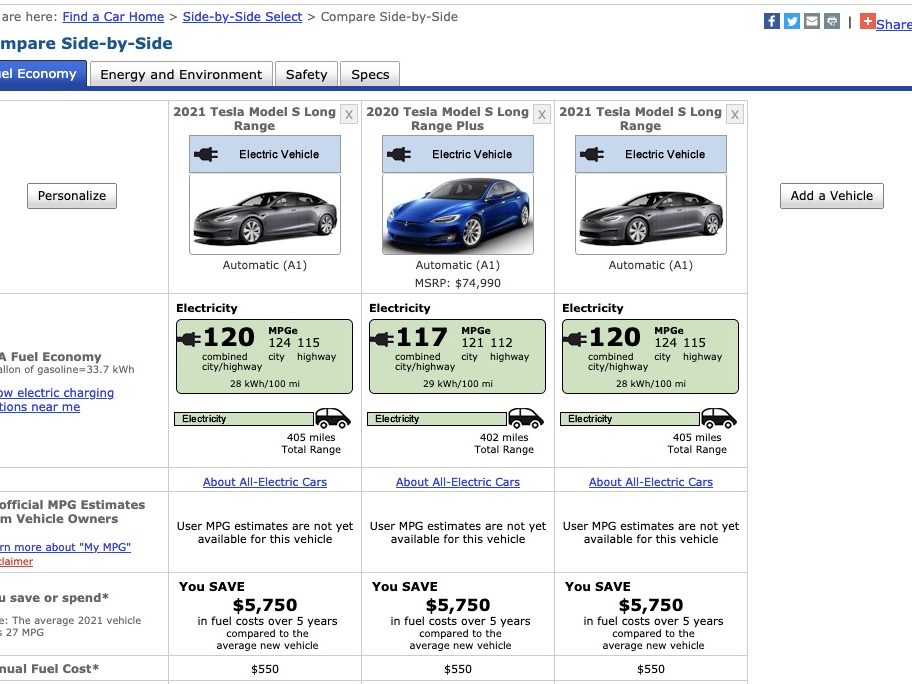
Task: Click plug icon in third Electric Vehicle banner
Action: [592, 154]
